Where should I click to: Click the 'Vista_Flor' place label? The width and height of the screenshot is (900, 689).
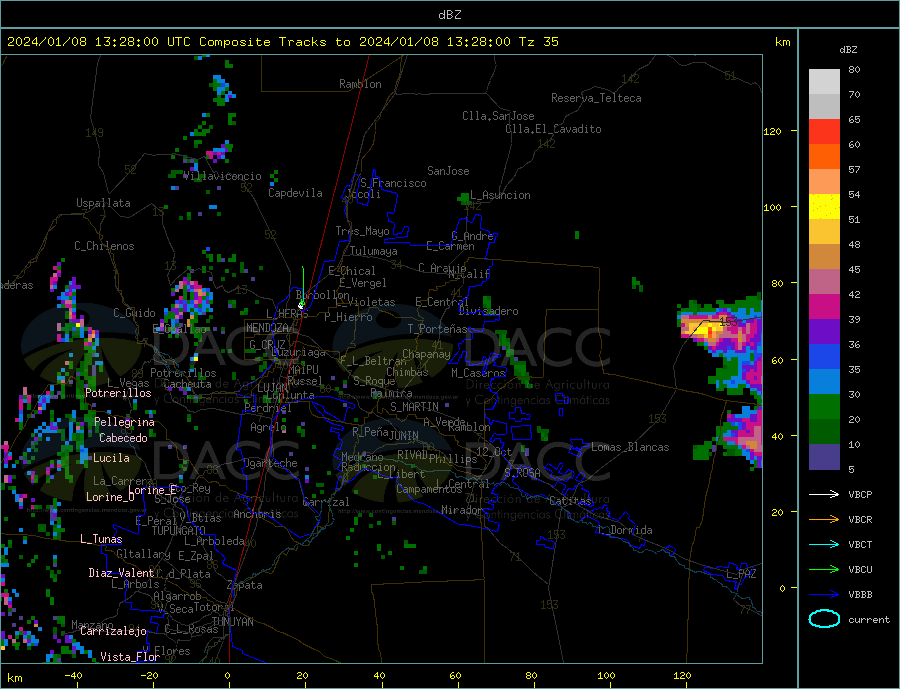(130, 657)
